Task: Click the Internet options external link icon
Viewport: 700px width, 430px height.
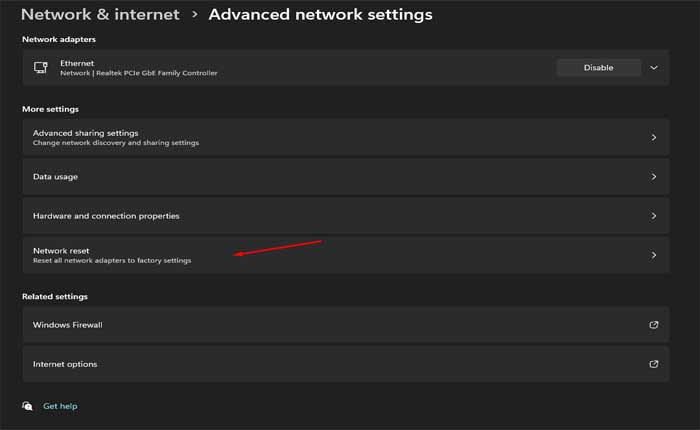Action: (x=654, y=364)
